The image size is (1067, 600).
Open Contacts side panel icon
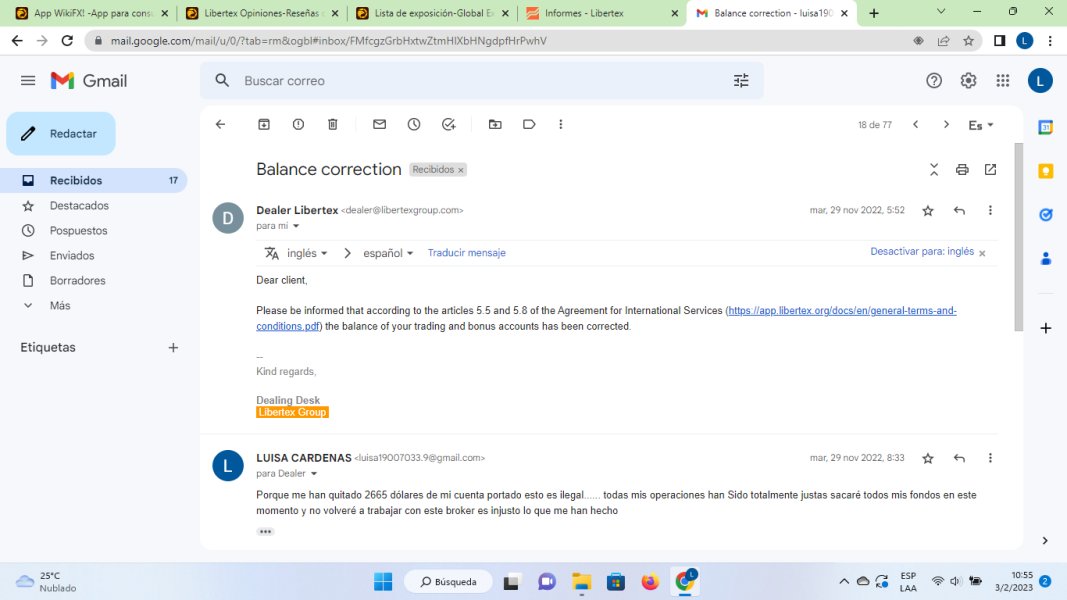coord(1046,259)
